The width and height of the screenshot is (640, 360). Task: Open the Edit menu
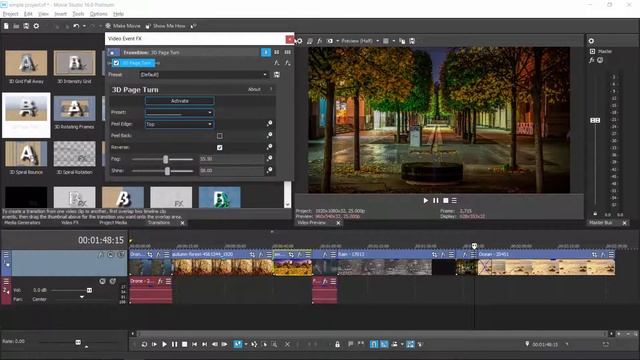coord(28,14)
